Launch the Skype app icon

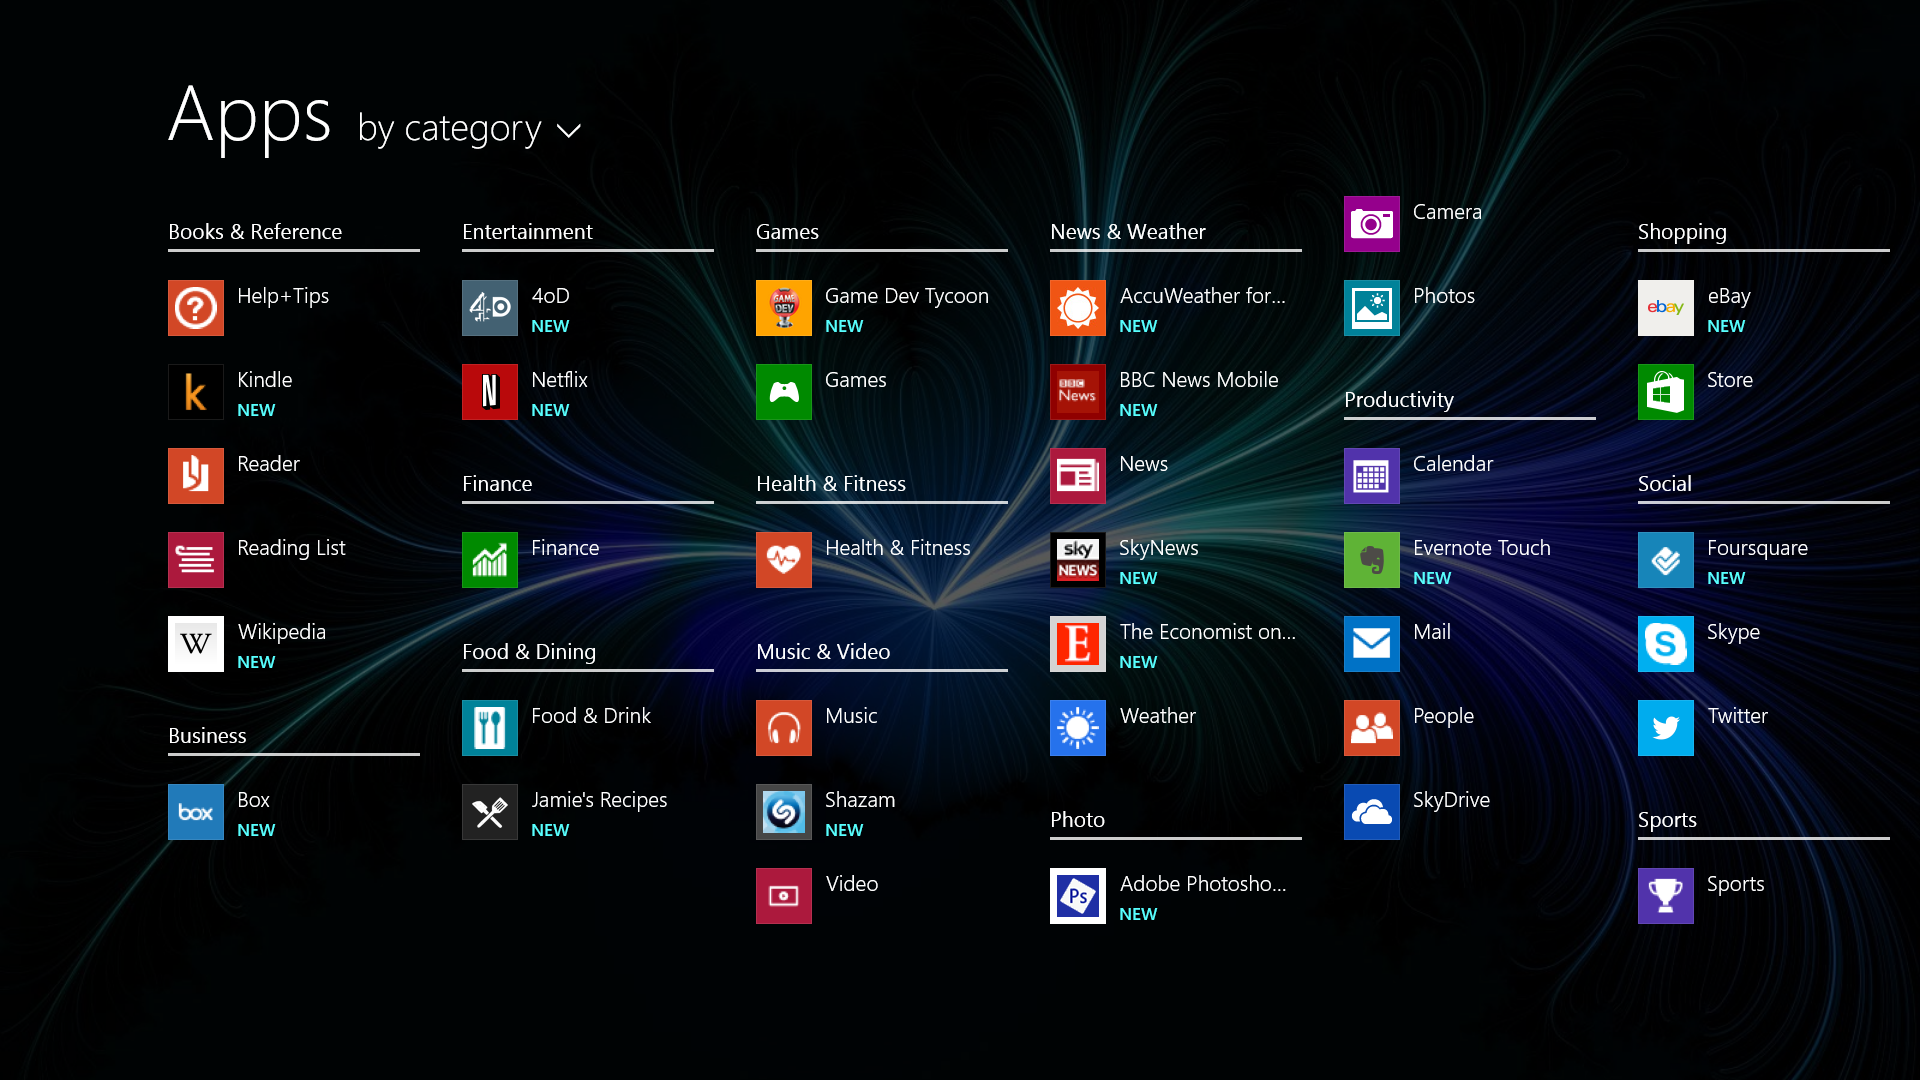[1666, 644]
